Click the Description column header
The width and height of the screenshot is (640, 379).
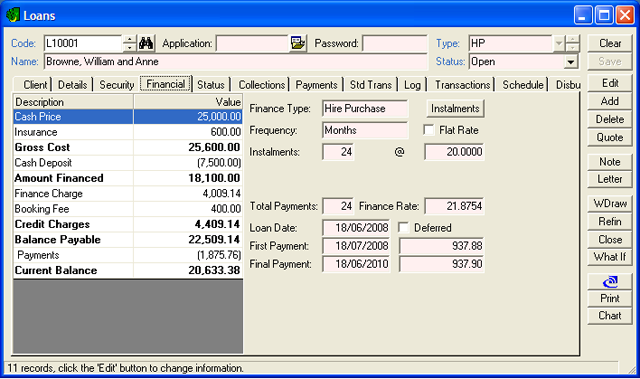click(x=73, y=102)
